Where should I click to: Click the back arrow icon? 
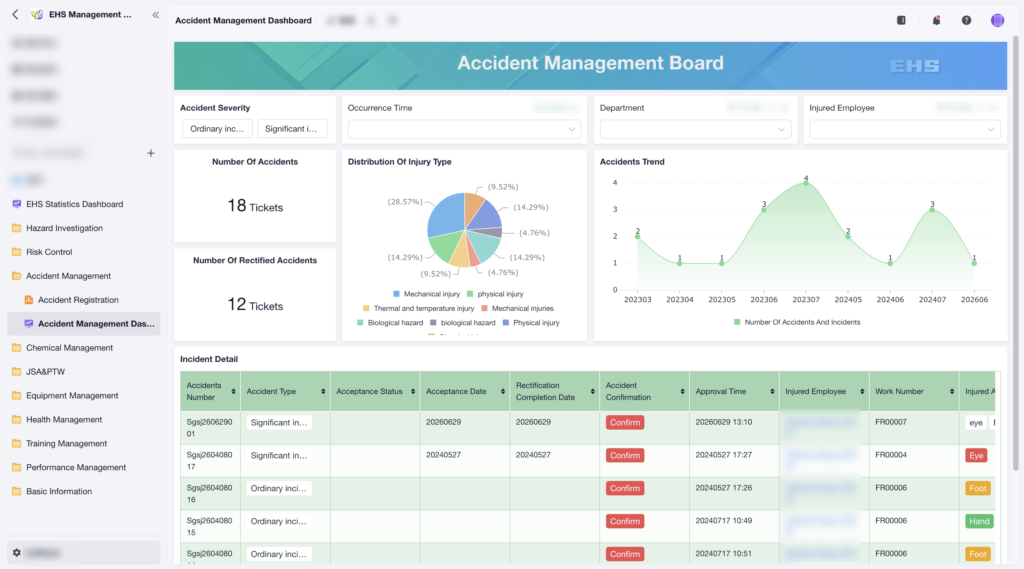click(15, 14)
